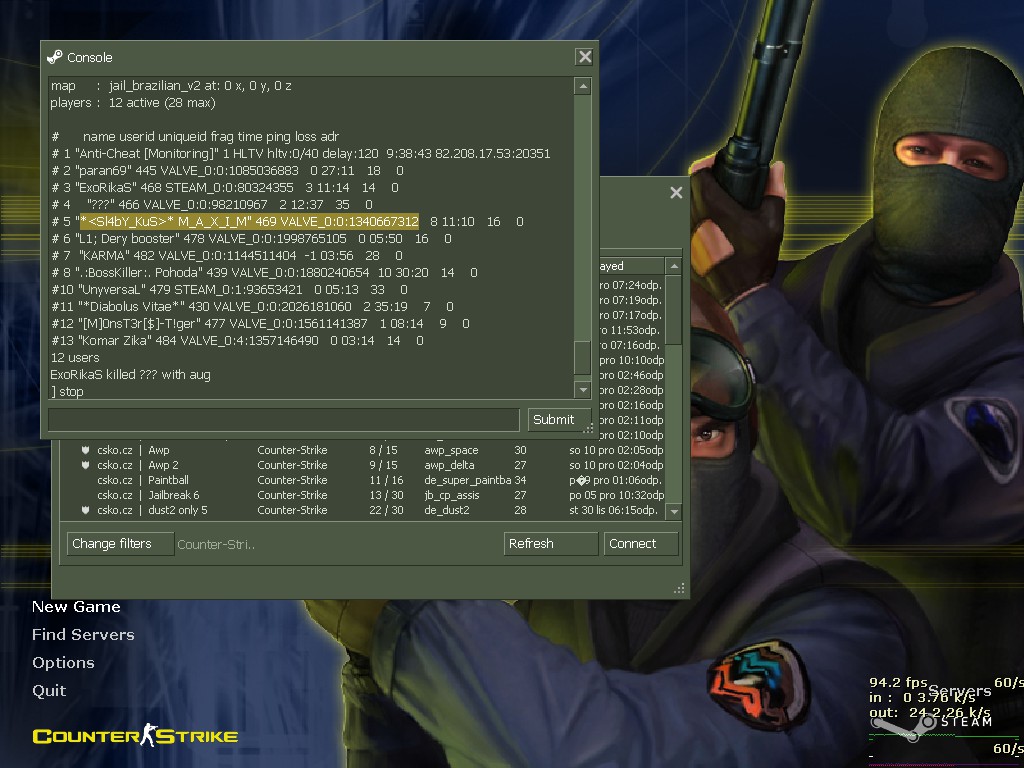
Task: Click the Console window resize grip
Action: coord(588,428)
